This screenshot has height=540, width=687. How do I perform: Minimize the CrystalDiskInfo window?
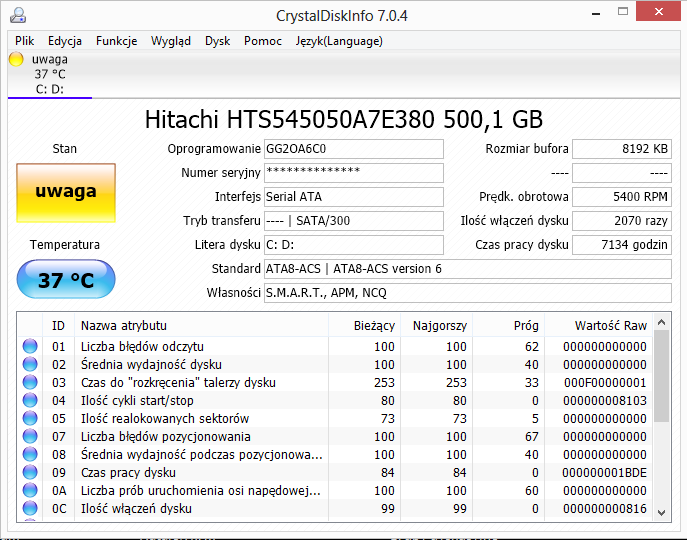point(596,13)
